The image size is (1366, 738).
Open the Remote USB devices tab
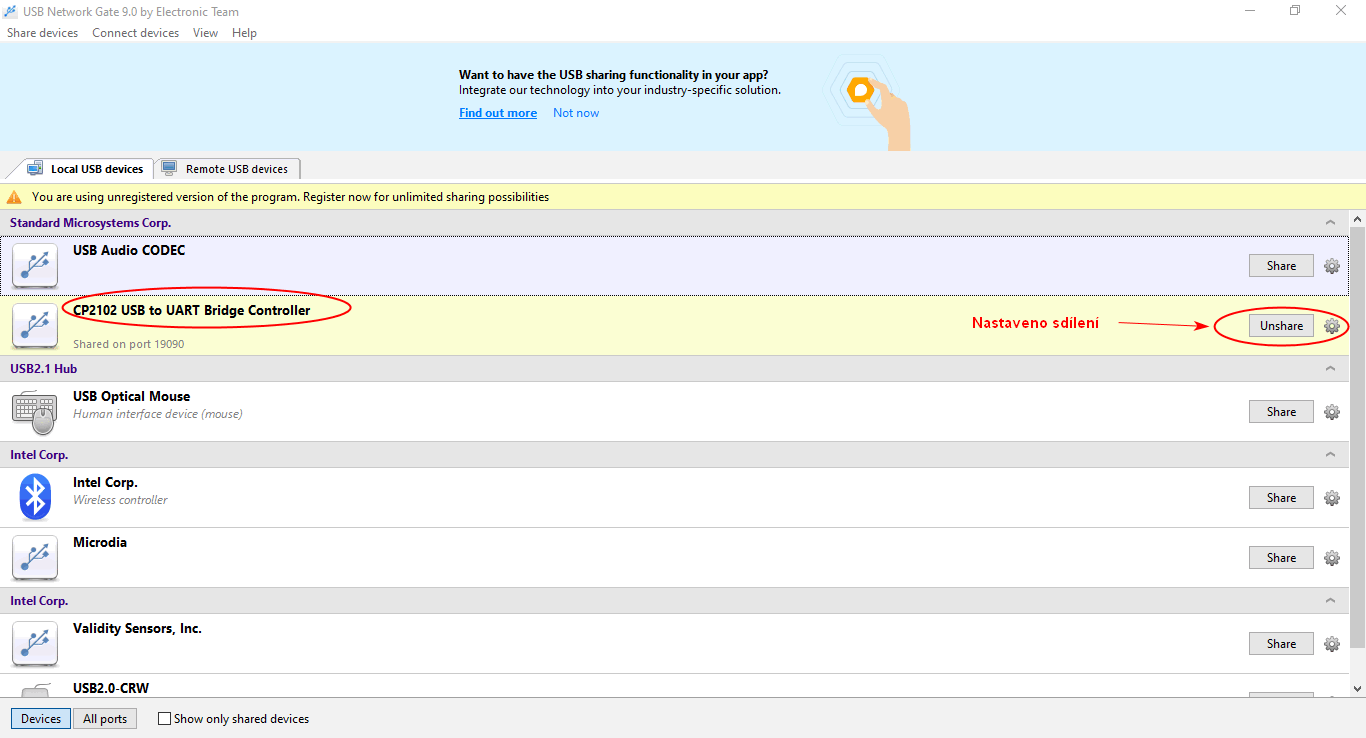pyautogui.click(x=228, y=169)
